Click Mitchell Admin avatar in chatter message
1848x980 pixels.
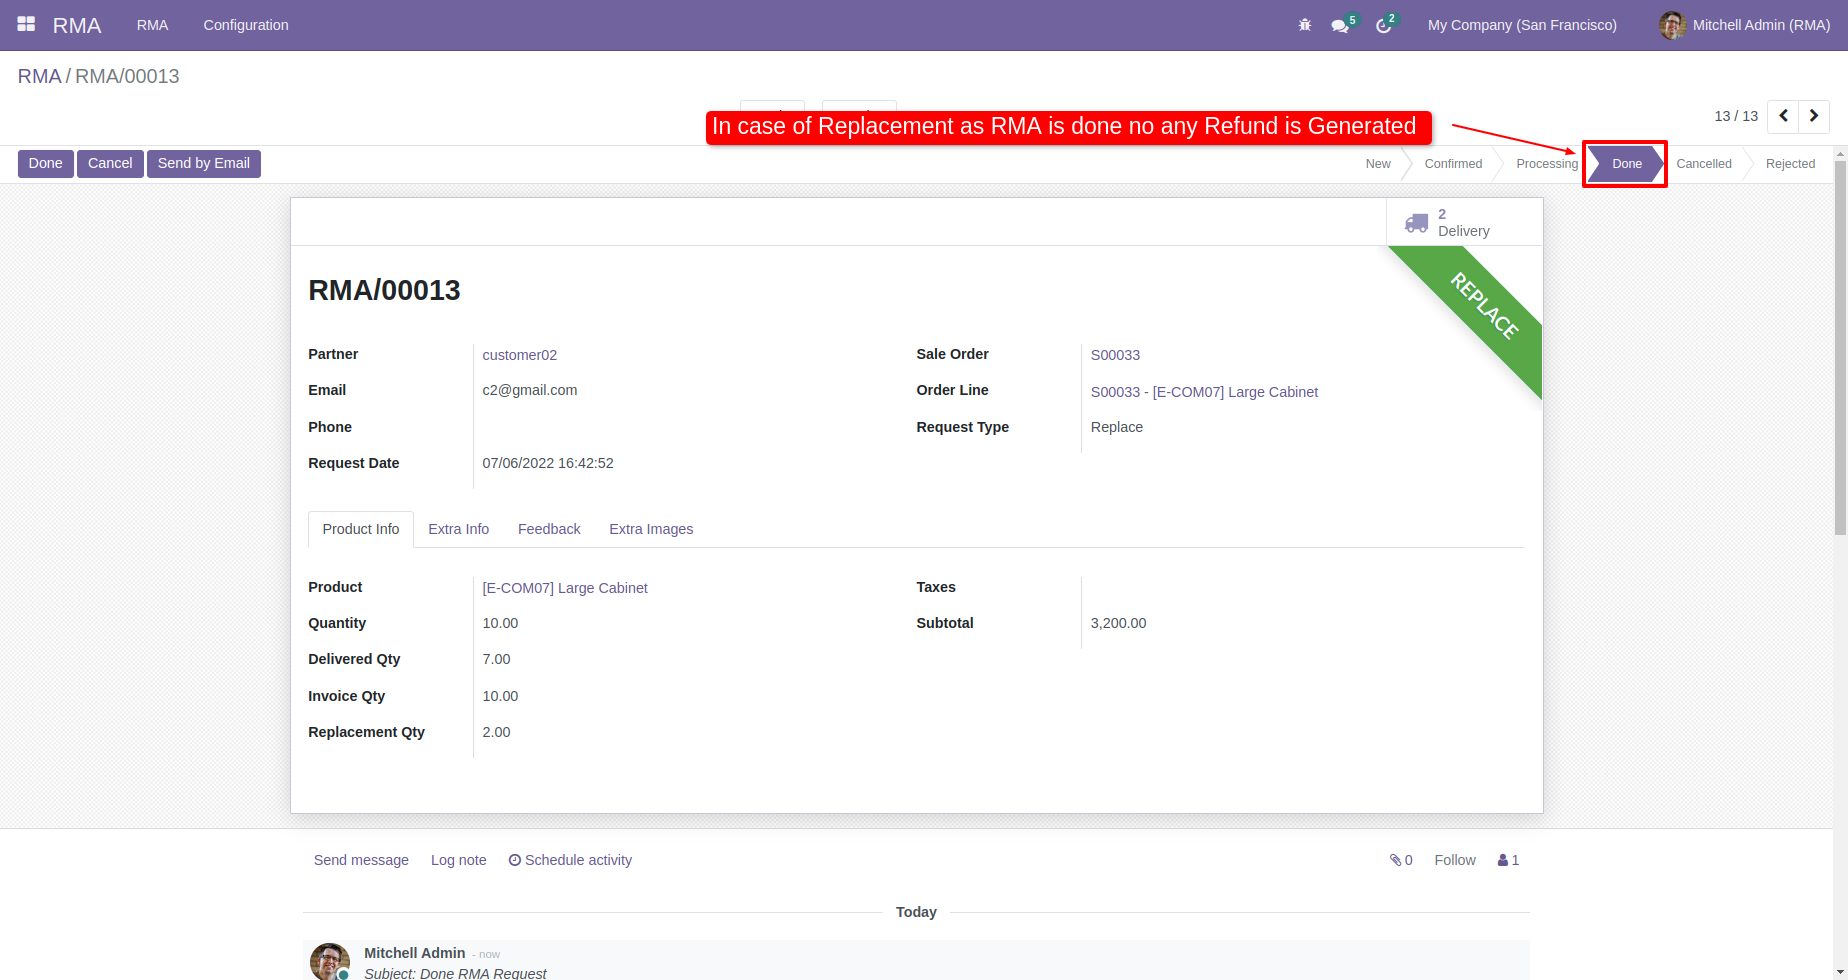330,961
